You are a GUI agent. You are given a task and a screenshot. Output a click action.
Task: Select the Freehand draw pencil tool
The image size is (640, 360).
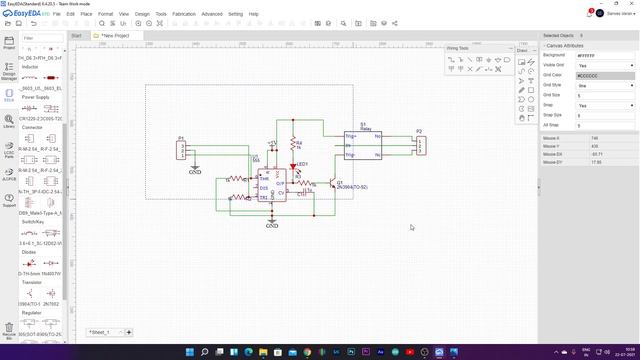point(521,90)
